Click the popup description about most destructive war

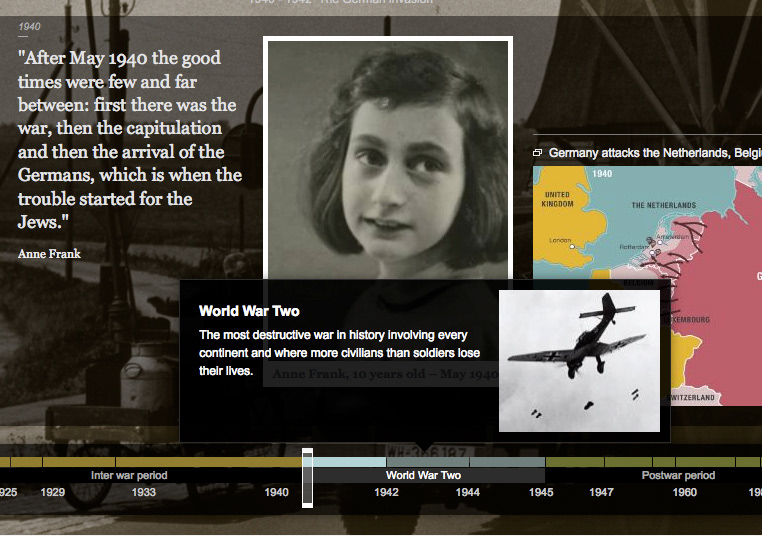tap(339, 353)
